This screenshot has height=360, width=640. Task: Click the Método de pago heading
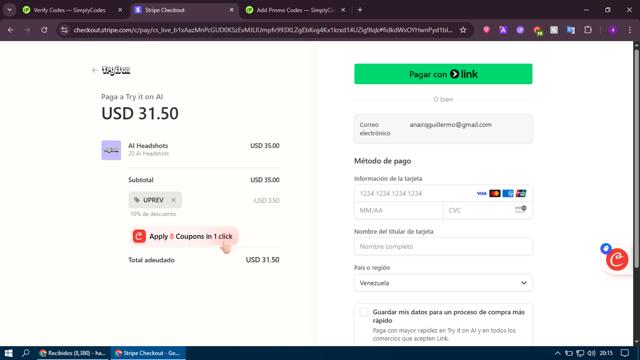pos(382,161)
